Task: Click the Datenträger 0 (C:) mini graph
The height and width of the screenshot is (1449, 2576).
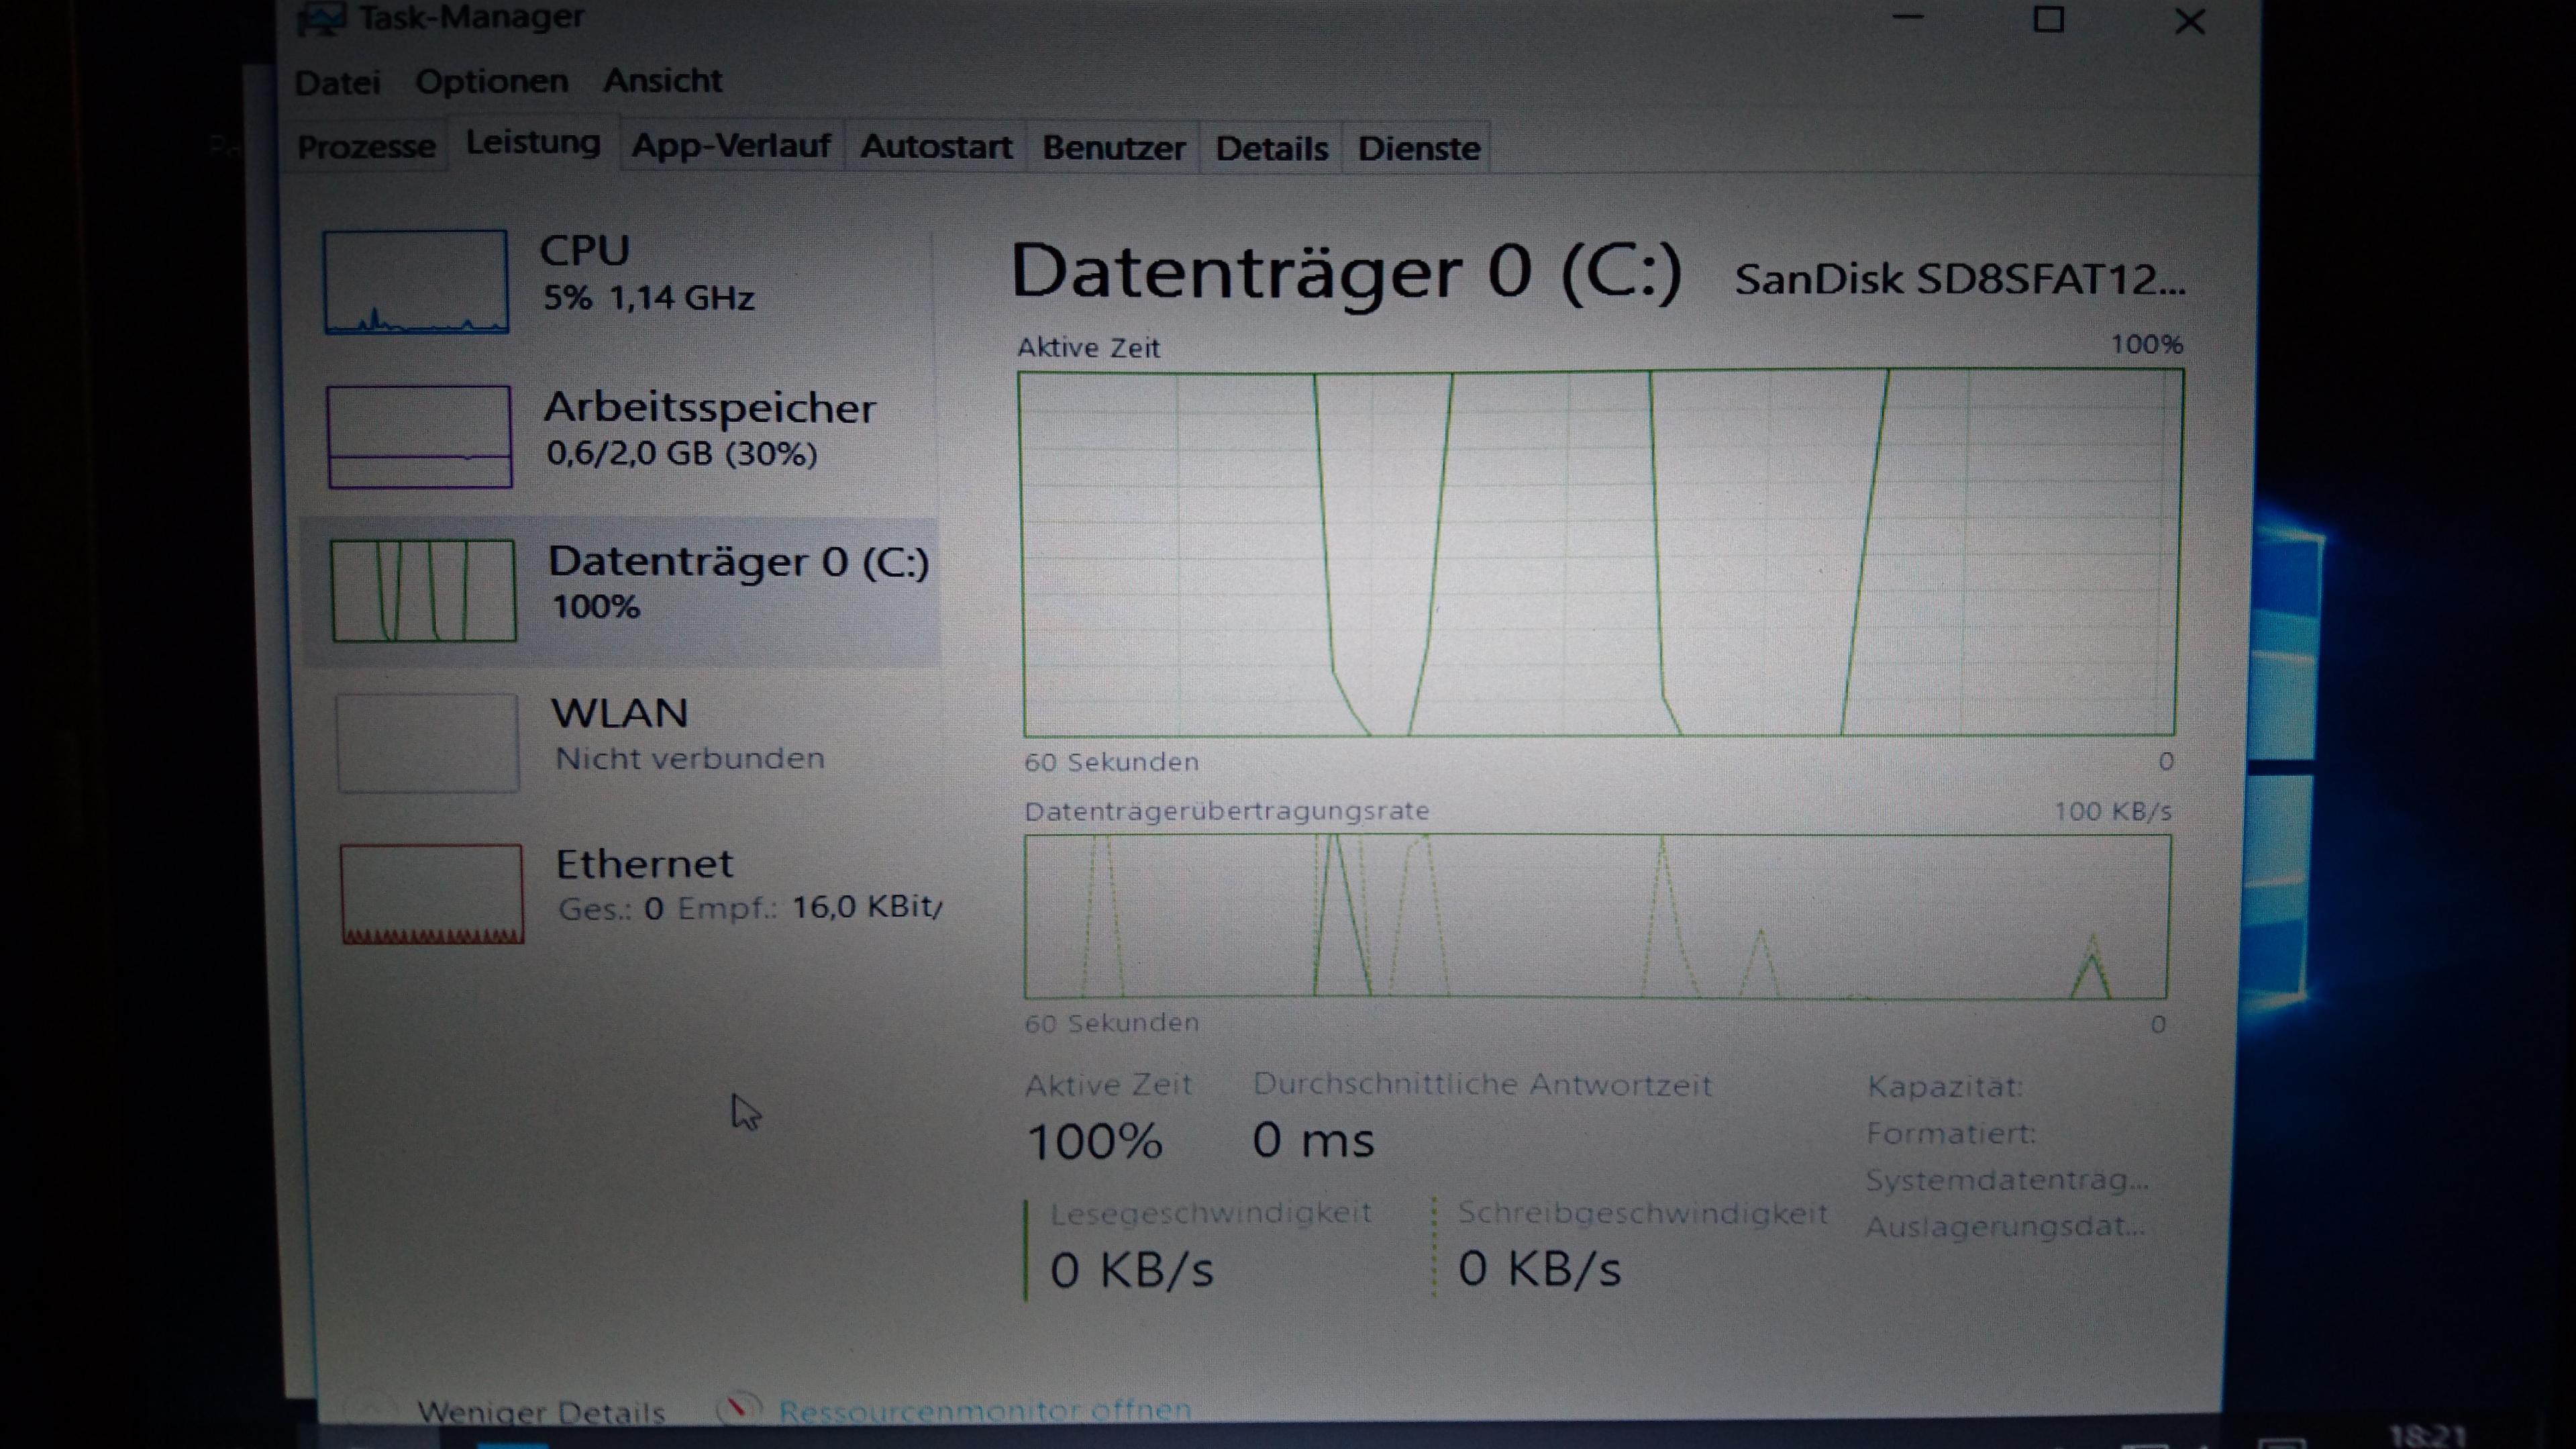Action: click(423, 590)
